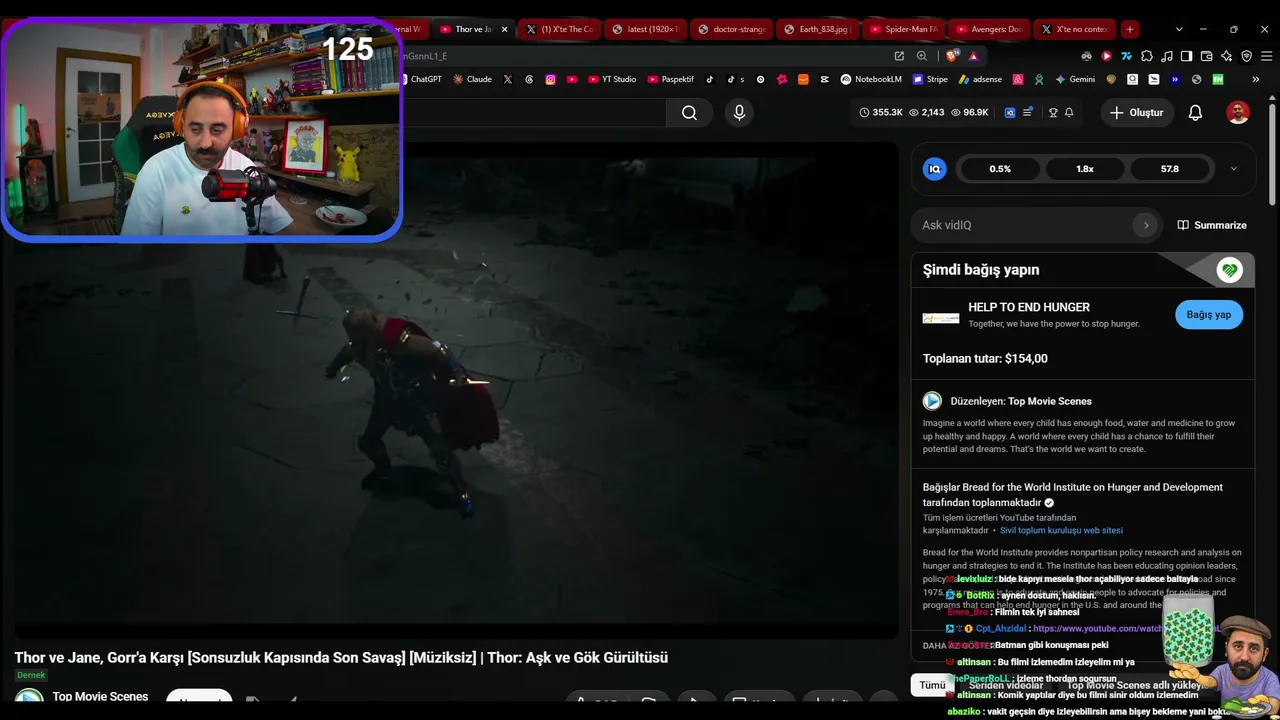Switch to the Spider-Man YouTube tab
Viewport: 1280px width, 720px height.
904,29
